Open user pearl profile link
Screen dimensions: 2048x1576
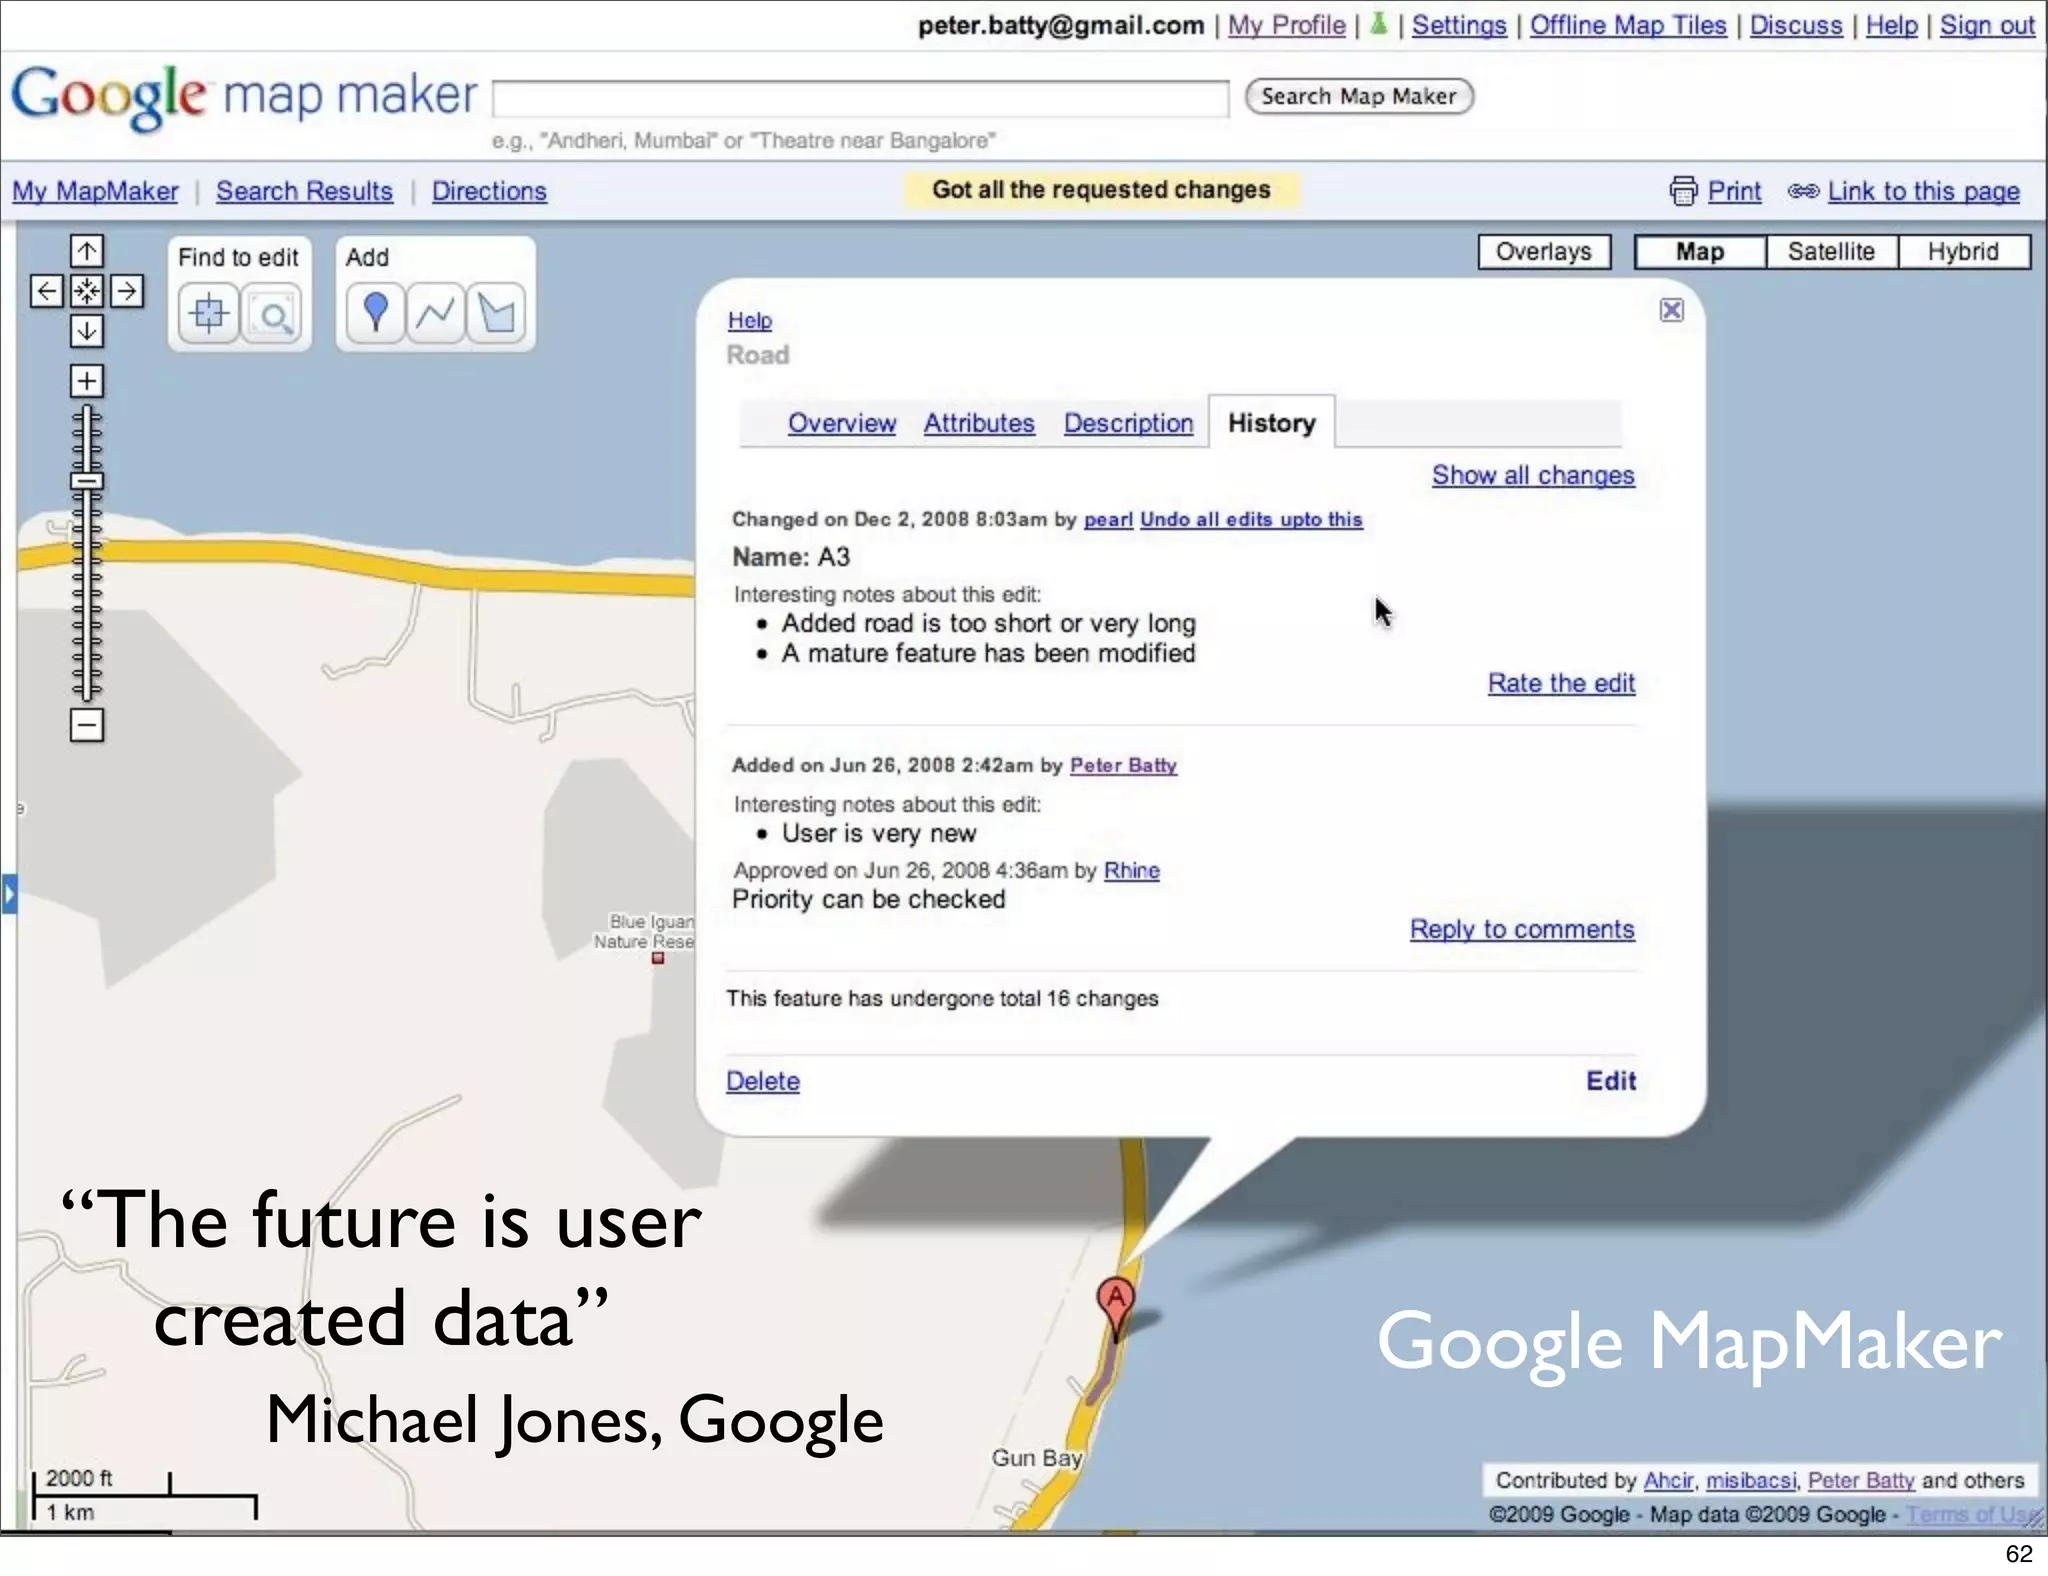pos(1108,519)
